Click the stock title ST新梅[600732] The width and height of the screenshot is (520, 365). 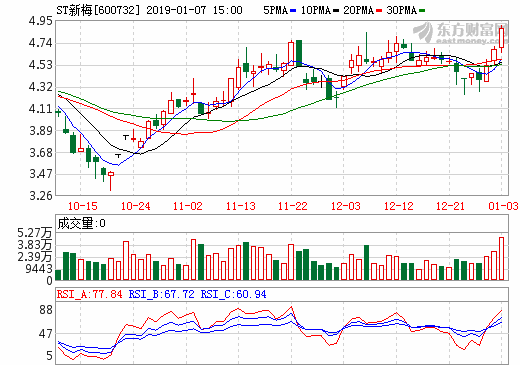[x=98, y=10]
